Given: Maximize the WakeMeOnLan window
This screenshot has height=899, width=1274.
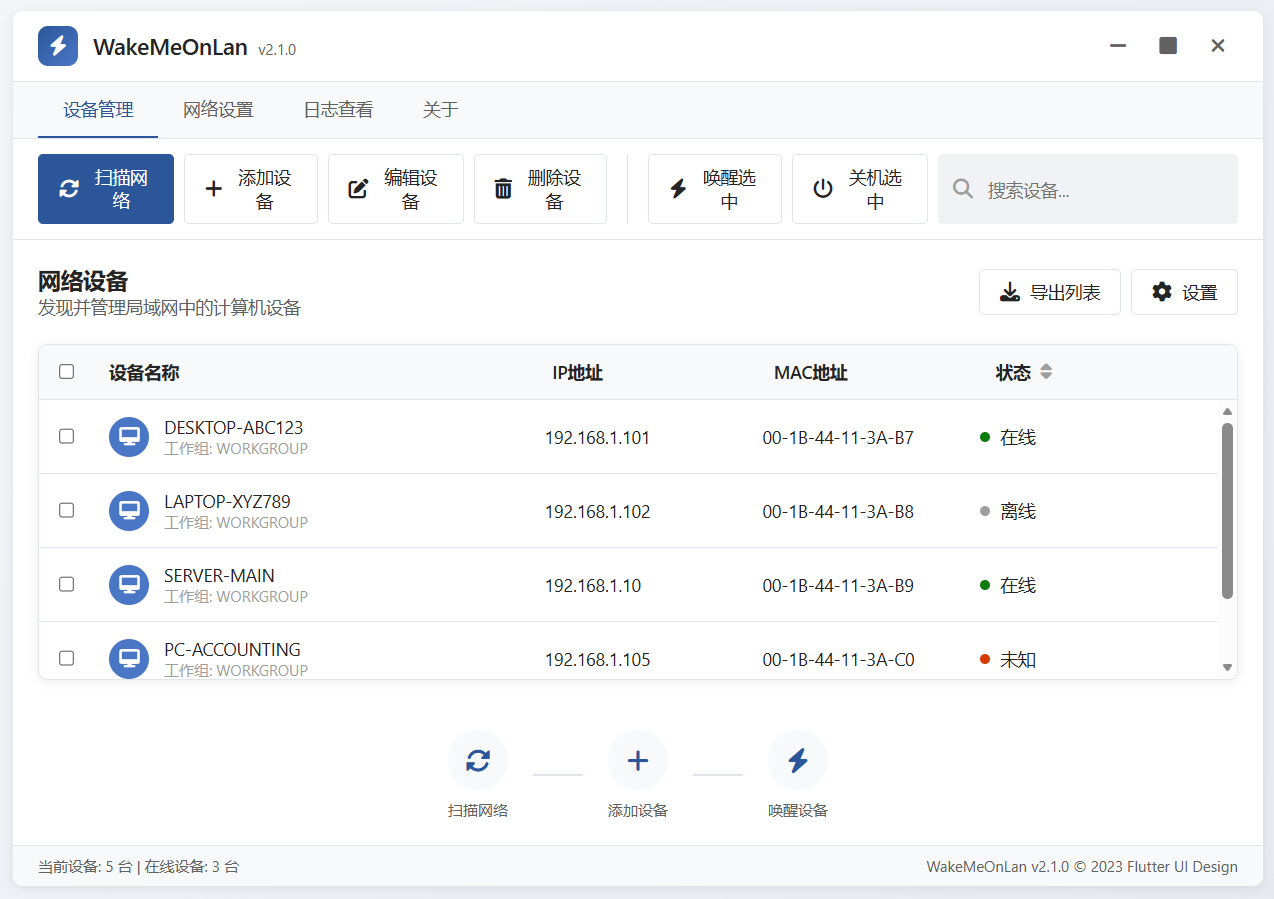Looking at the screenshot, I should [1168, 46].
